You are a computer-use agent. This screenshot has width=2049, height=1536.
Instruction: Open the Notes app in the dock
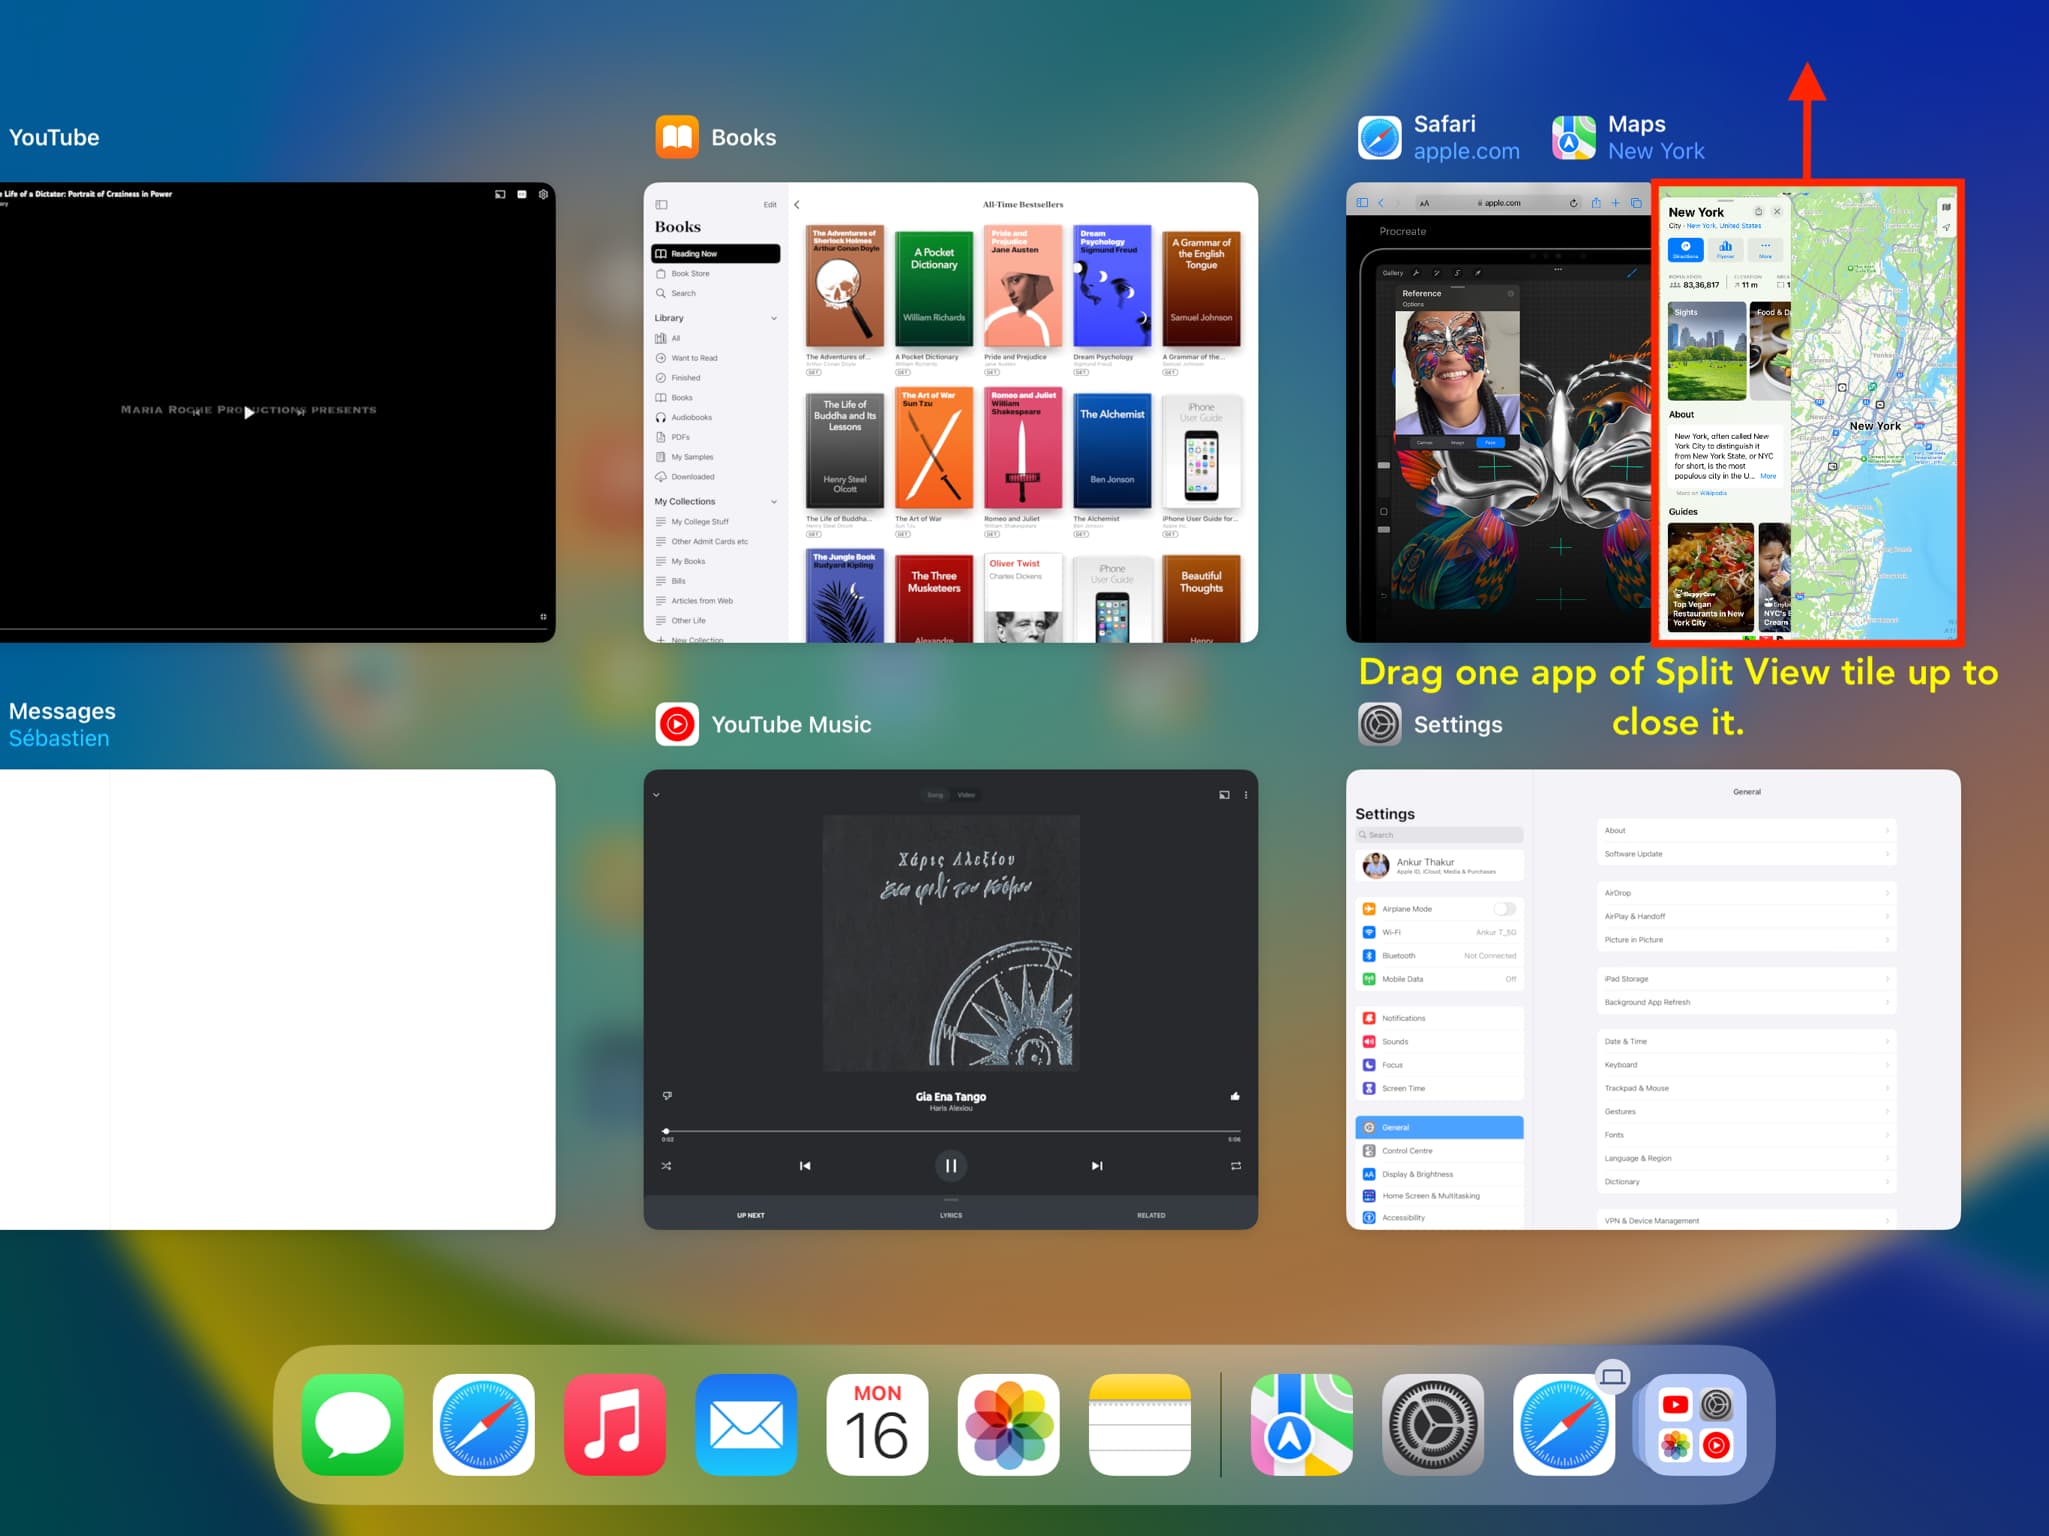pyautogui.click(x=1139, y=1424)
